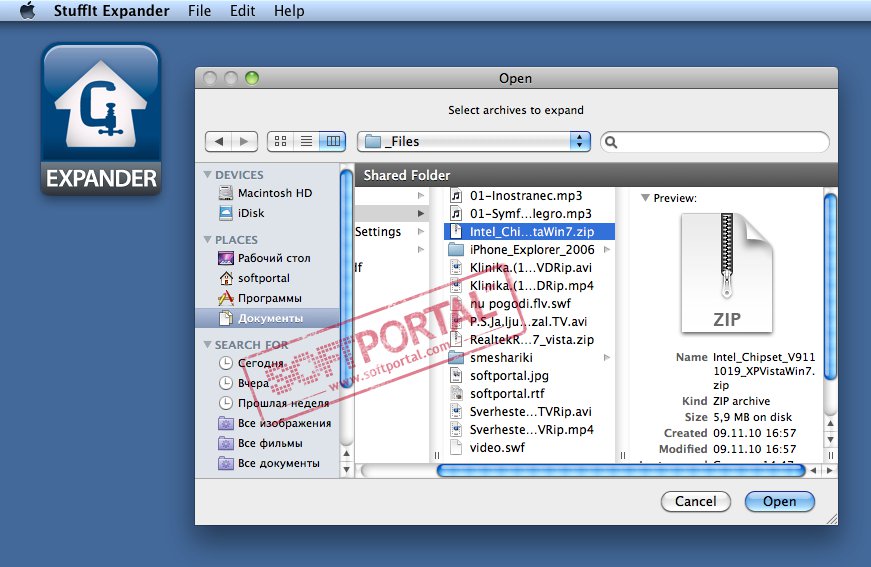Open the Edit menu
871x567 pixels.
(x=242, y=11)
